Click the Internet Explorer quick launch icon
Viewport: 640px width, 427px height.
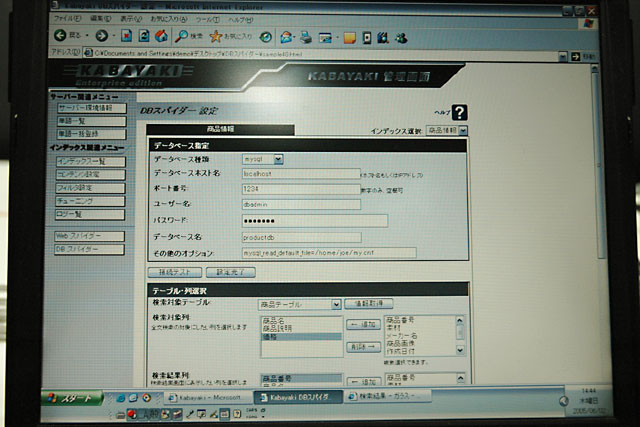click(121, 398)
